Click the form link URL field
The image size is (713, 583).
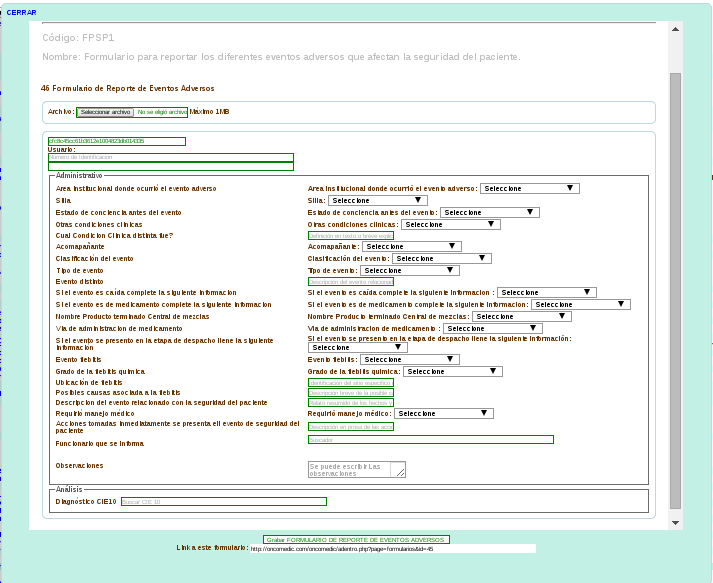391,548
